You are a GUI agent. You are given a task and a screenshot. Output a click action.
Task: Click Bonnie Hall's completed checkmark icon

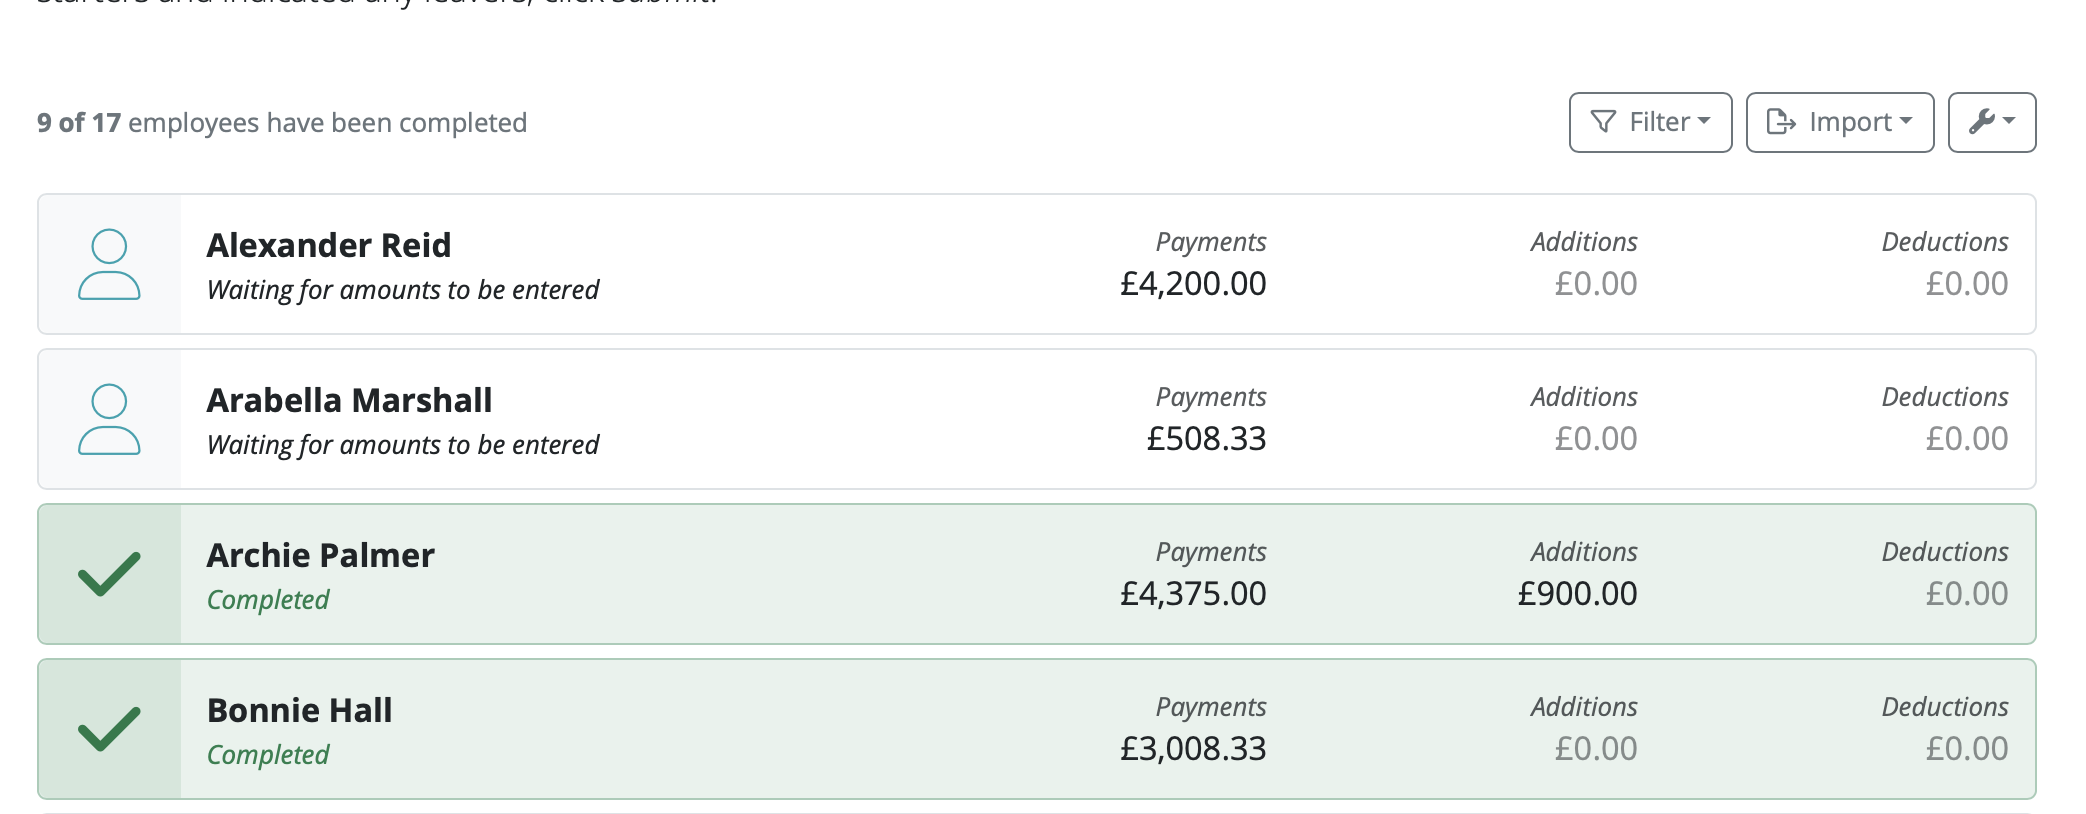point(109,729)
